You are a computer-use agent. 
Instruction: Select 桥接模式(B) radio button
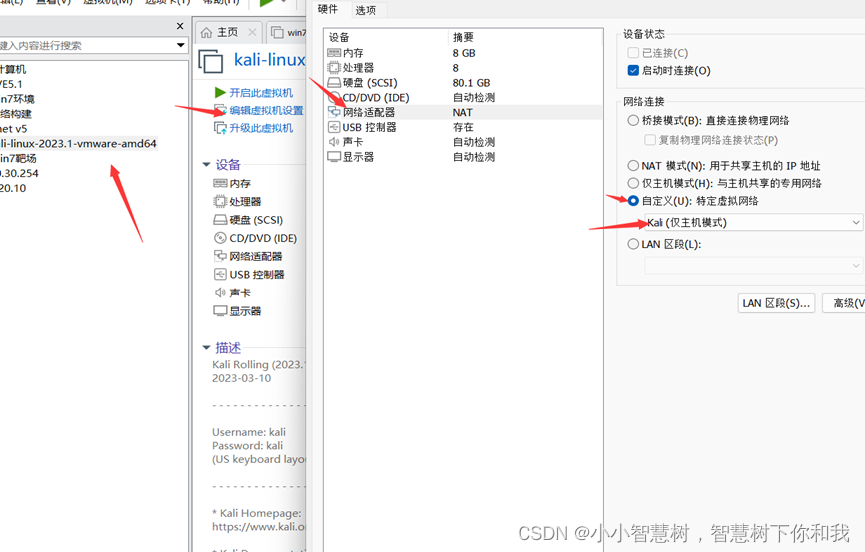click(x=633, y=120)
